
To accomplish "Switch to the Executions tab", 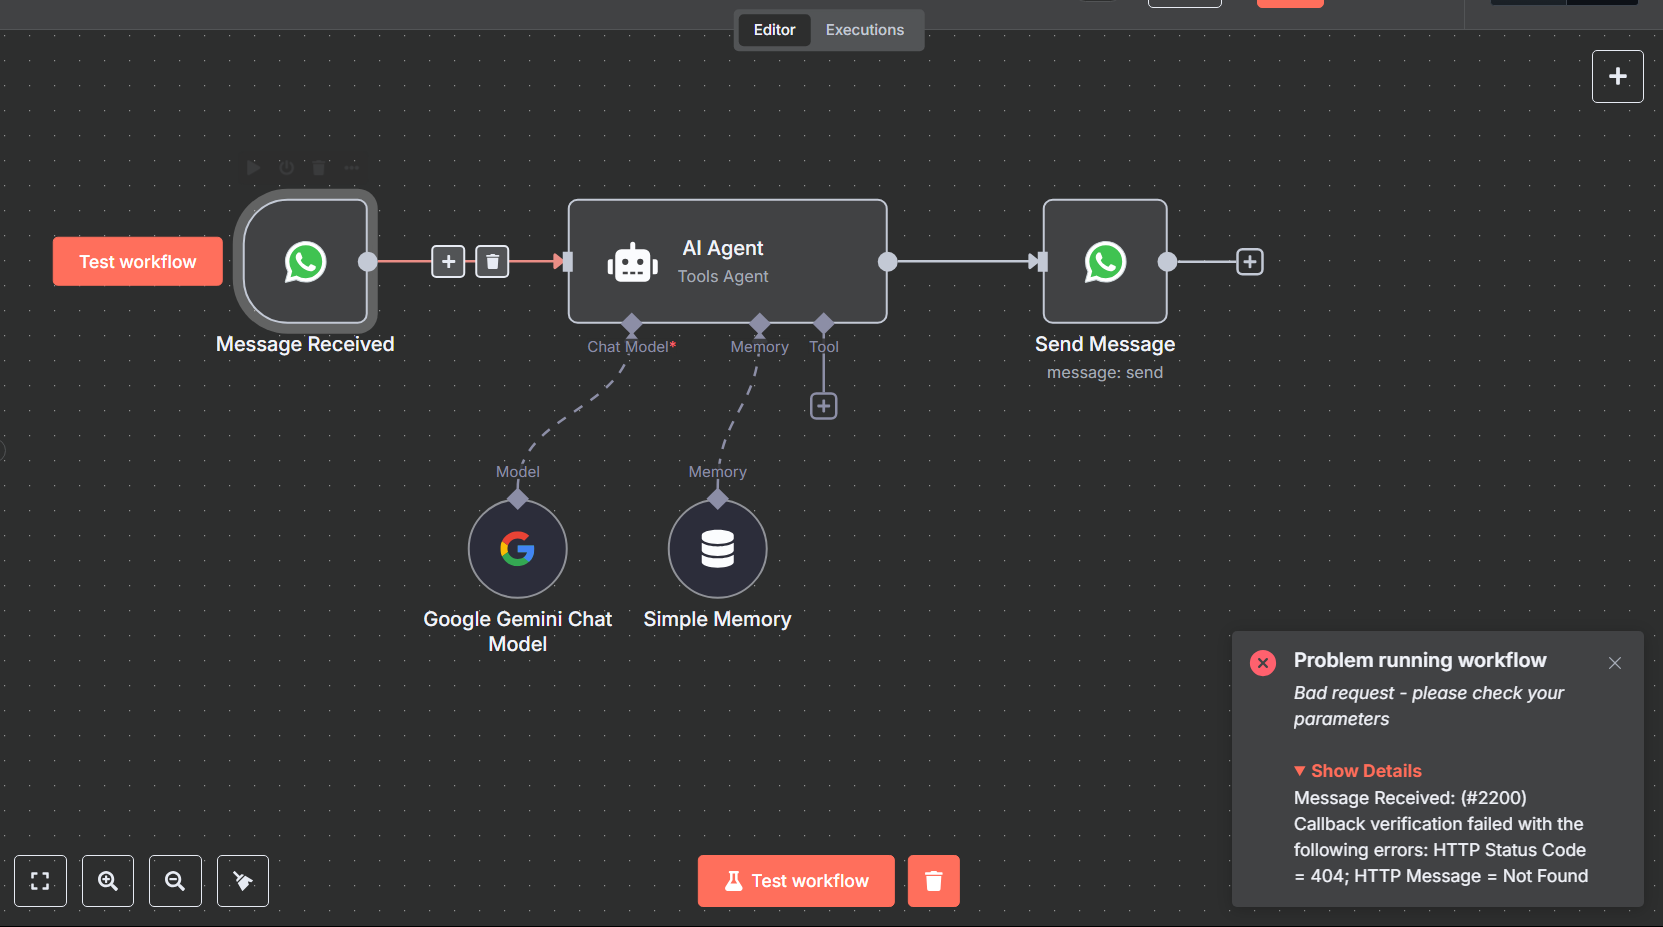I will pyautogui.click(x=865, y=30).
